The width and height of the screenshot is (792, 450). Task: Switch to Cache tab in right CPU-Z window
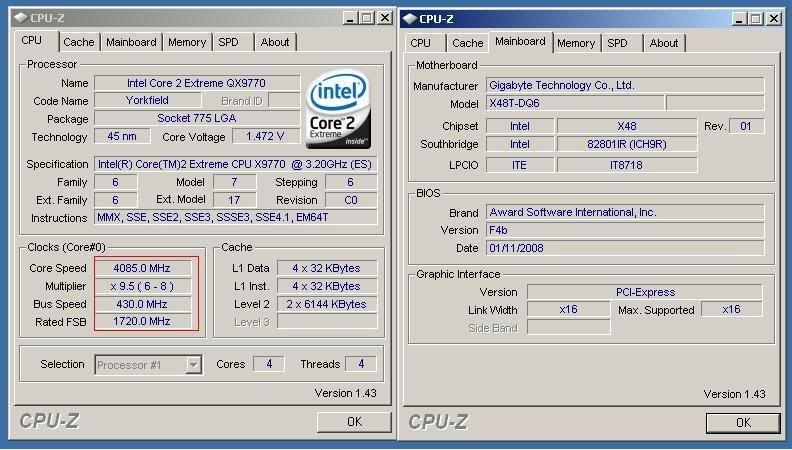point(468,43)
